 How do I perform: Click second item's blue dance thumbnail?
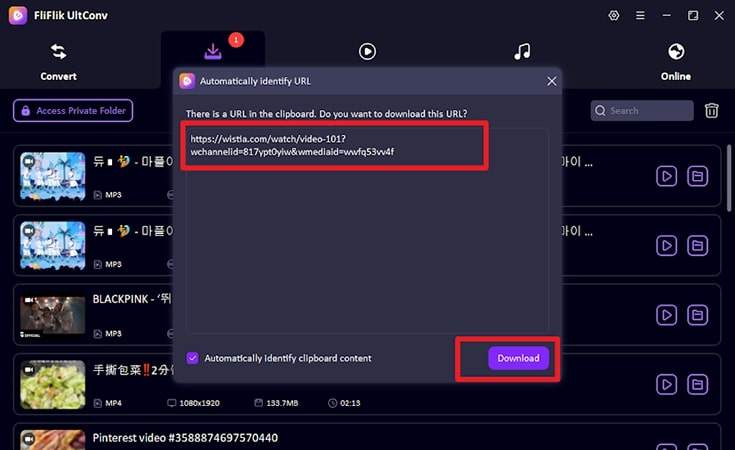click(53, 246)
